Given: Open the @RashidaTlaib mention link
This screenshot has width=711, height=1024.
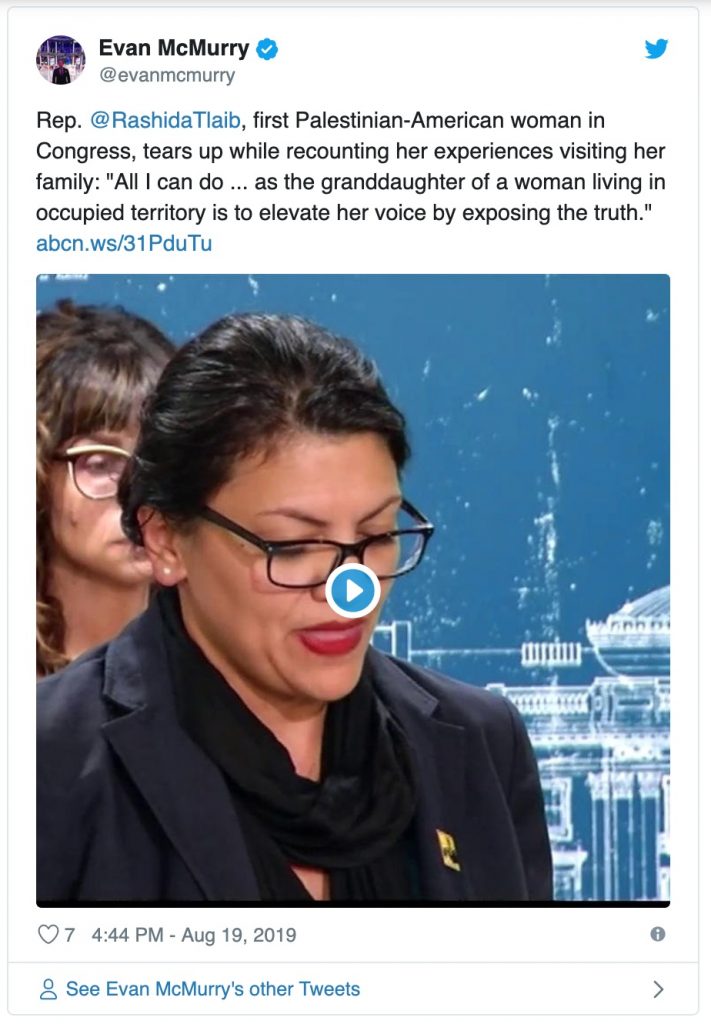Looking at the screenshot, I should (x=165, y=120).
